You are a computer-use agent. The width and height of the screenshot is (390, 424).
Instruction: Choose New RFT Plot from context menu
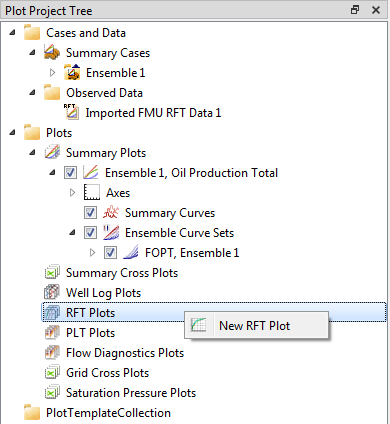pyautogui.click(x=256, y=325)
